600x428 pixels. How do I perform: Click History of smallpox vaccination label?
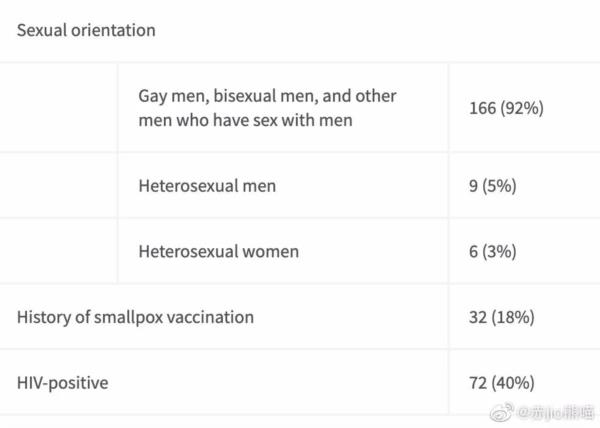135,317
